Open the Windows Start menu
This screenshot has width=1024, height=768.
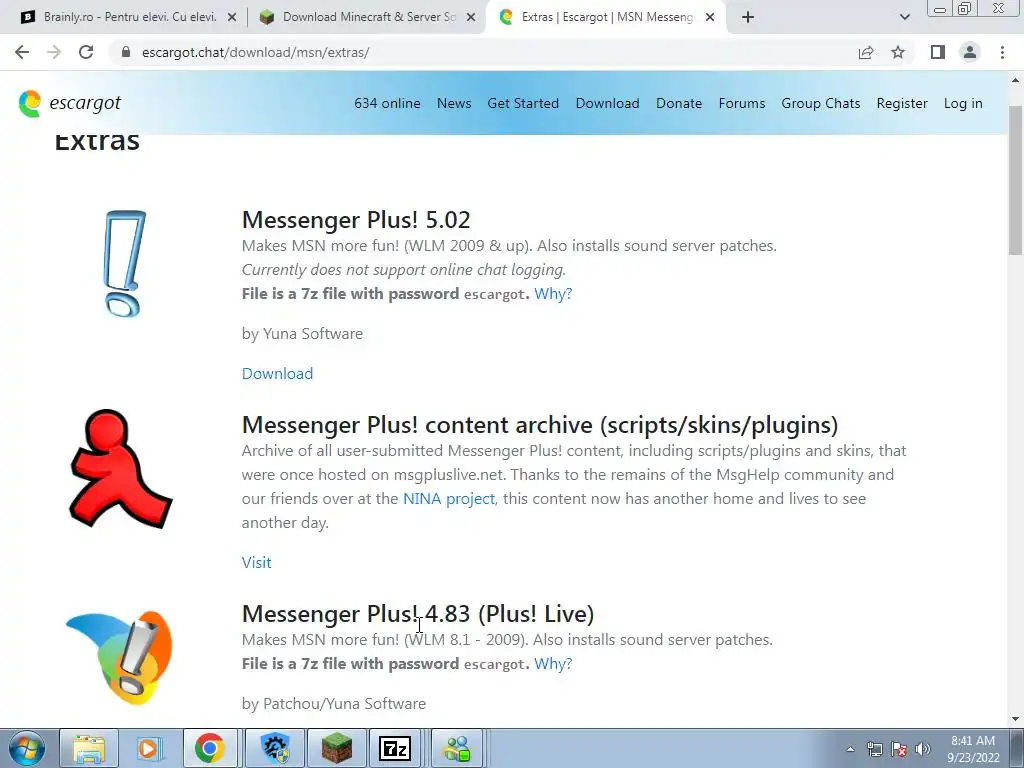point(26,748)
